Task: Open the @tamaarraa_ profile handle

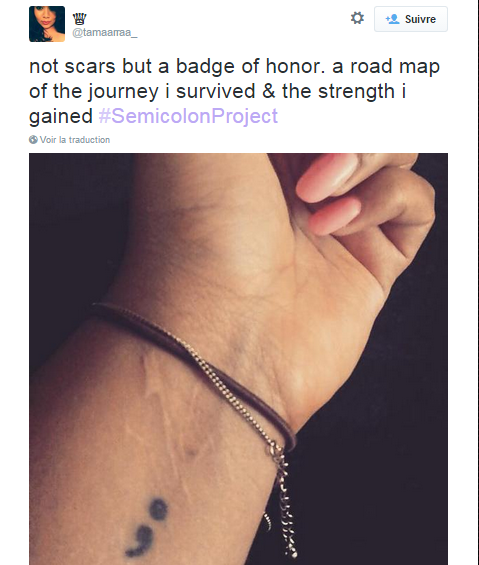Action: coord(105,33)
